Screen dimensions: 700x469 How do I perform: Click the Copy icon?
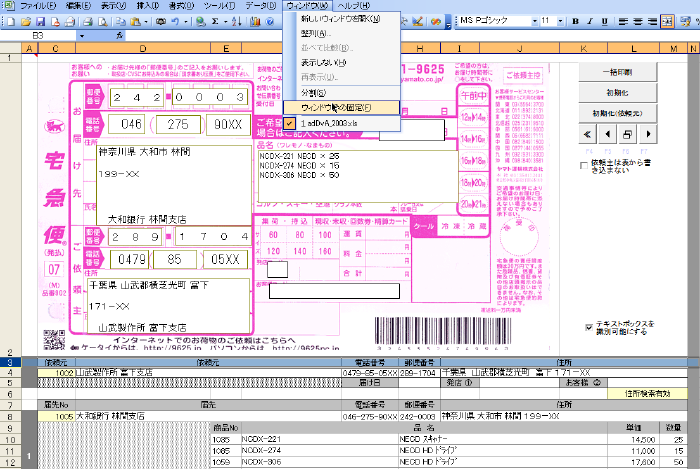point(121,21)
